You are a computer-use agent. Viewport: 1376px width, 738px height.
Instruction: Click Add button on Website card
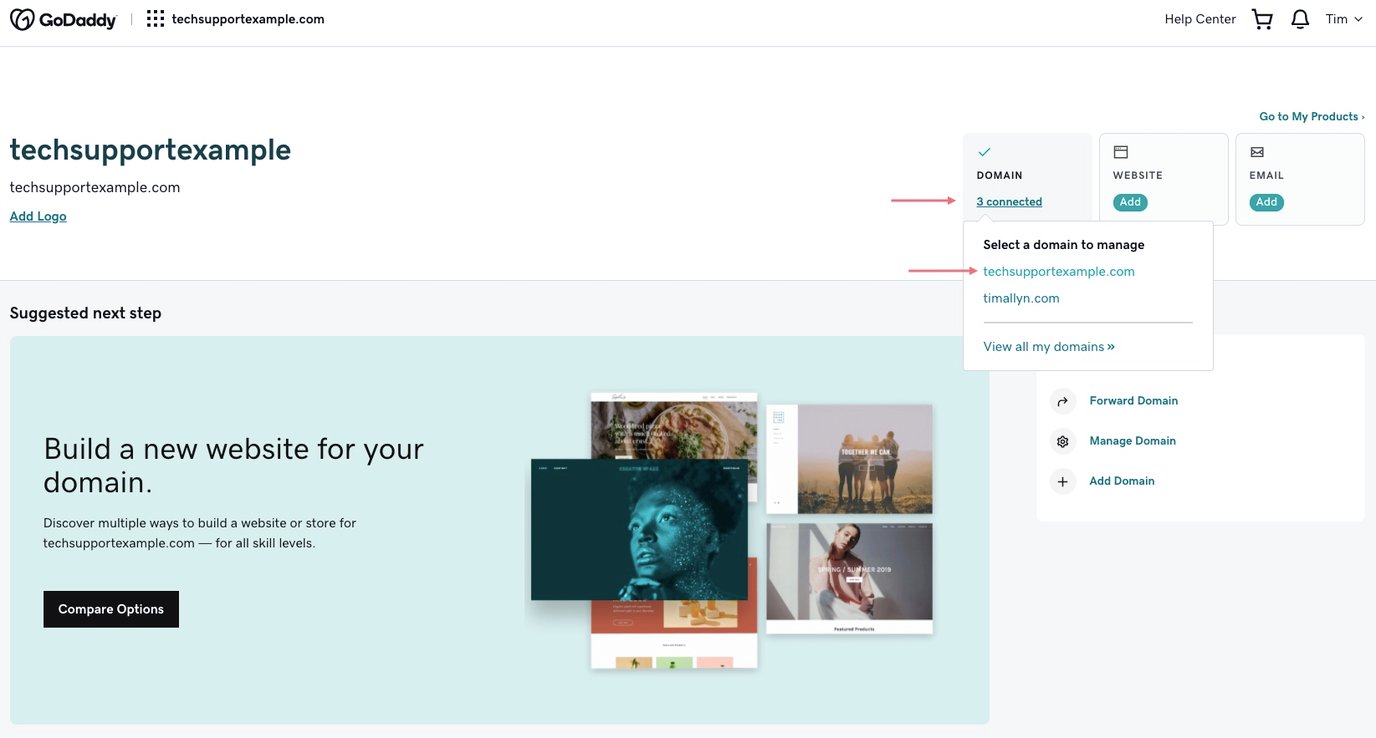click(x=1130, y=202)
